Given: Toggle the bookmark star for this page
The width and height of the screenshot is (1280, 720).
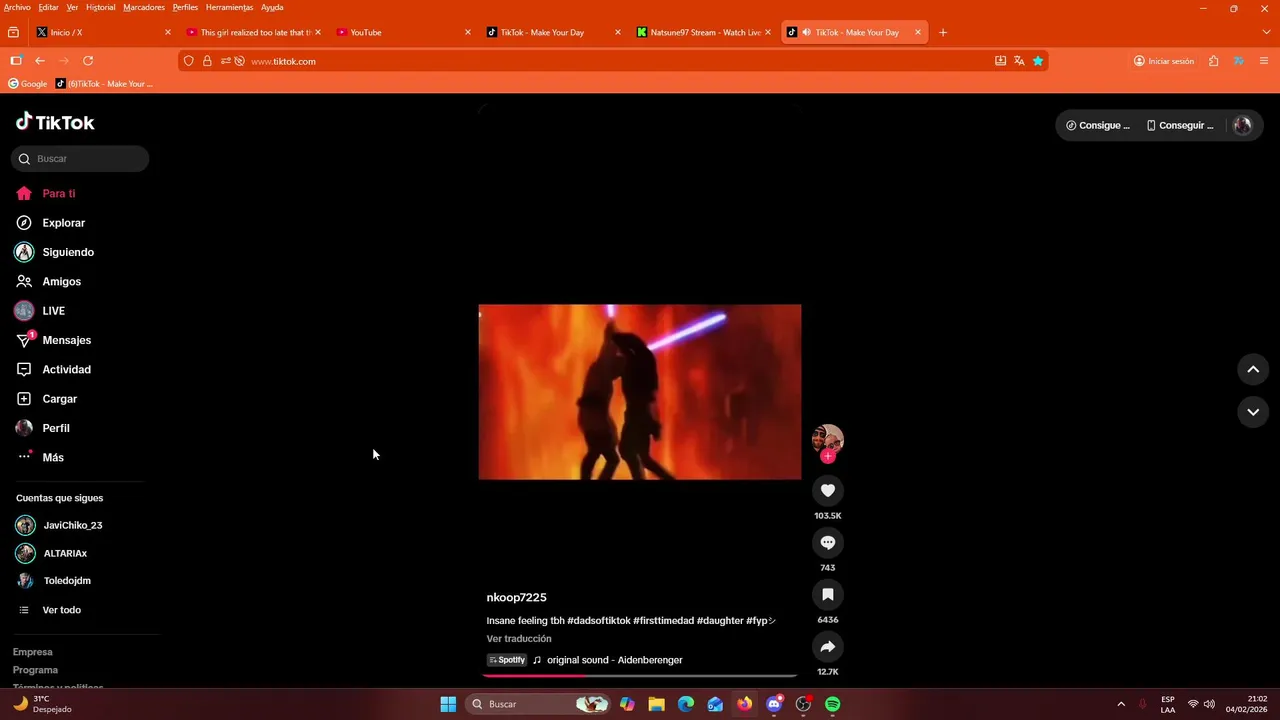Looking at the screenshot, I should [x=1038, y=61].
